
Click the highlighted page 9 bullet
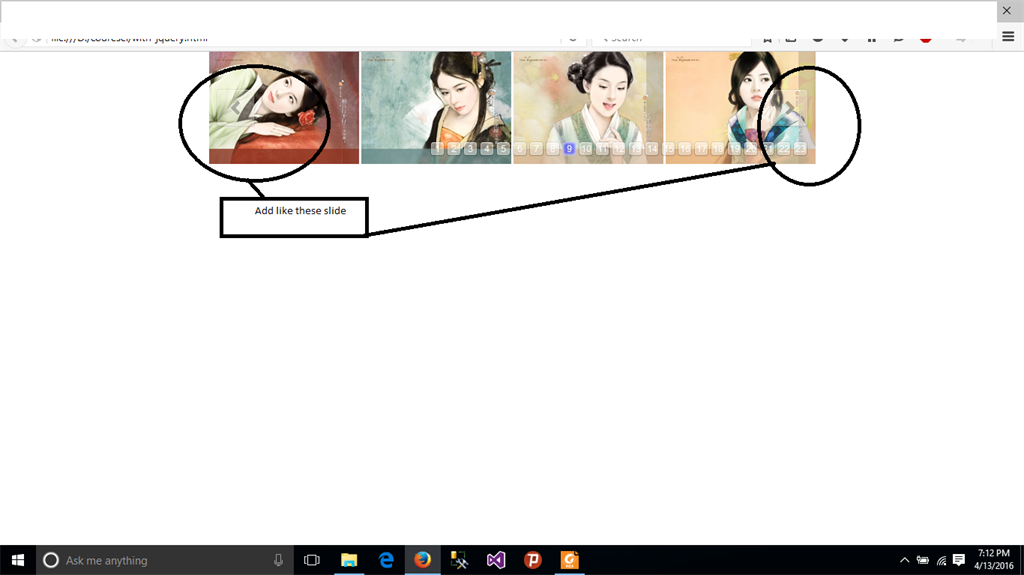(x=569, y=149)
